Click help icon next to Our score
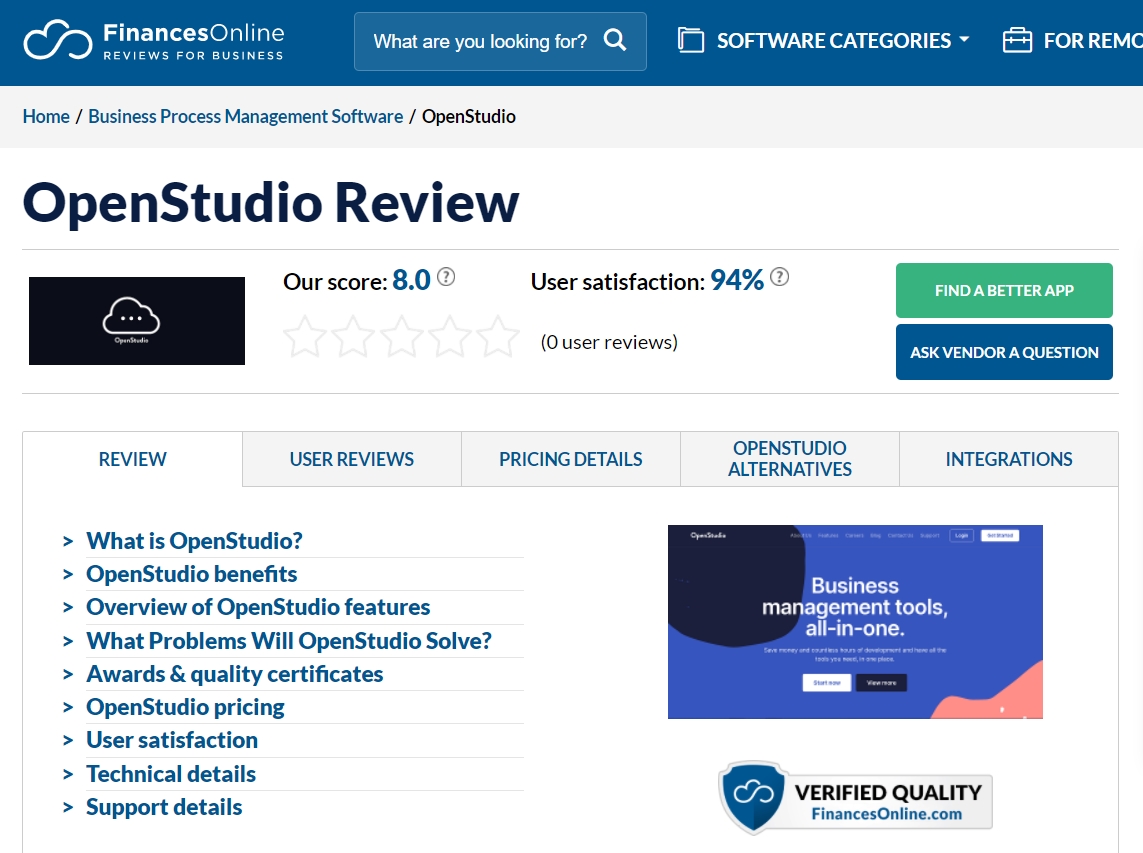The width and height of the screenshot is (1143, 853). click(446, 277)
